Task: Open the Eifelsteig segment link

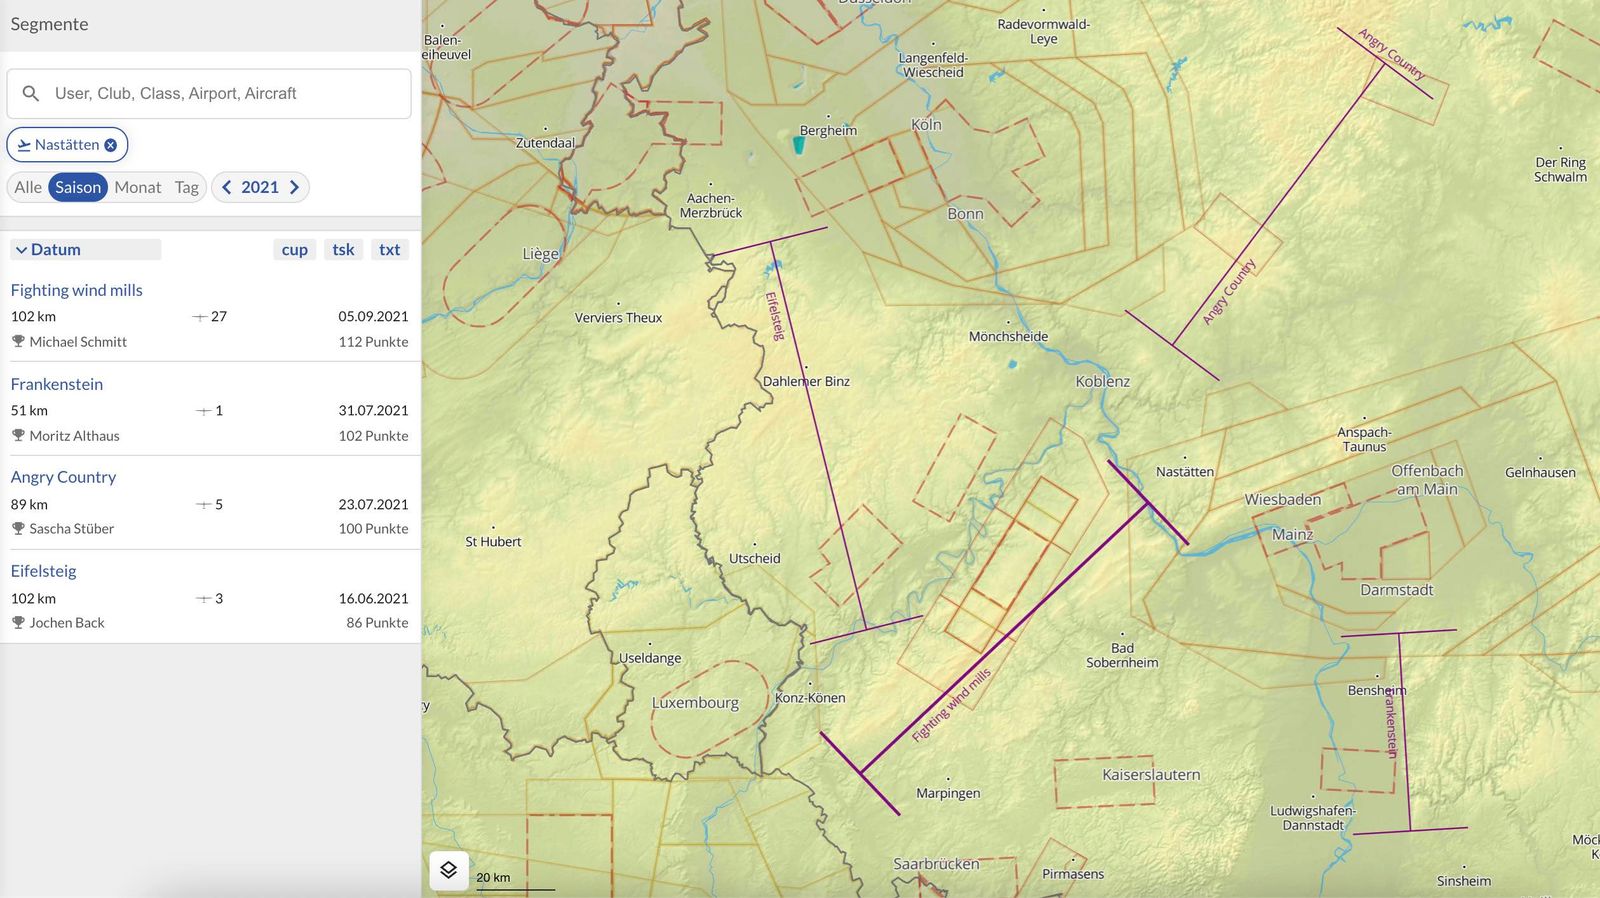Action: (44, 571)
